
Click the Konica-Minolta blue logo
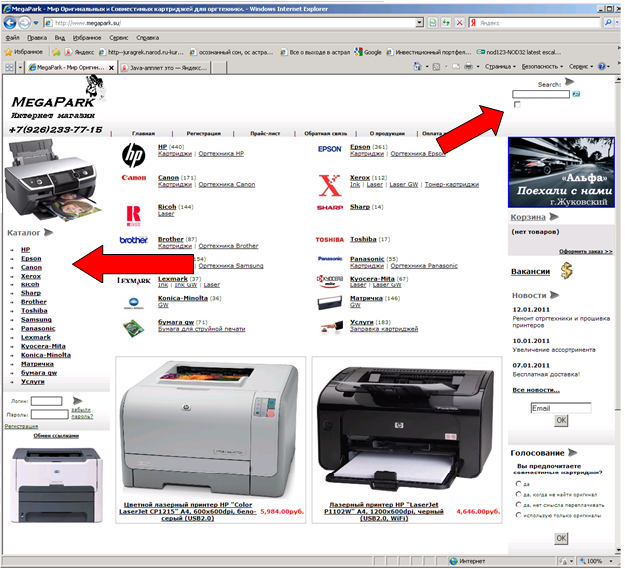click(134, 302)
